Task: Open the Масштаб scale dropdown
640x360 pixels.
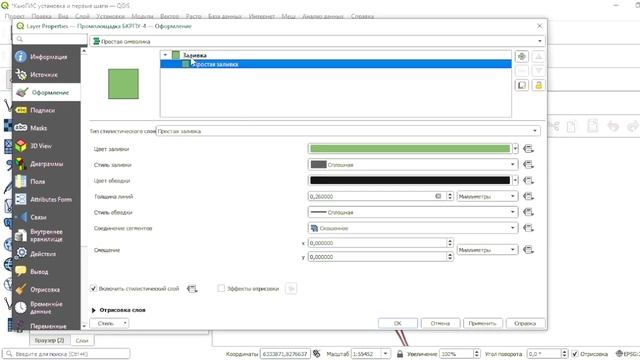Action: (385, 354)
